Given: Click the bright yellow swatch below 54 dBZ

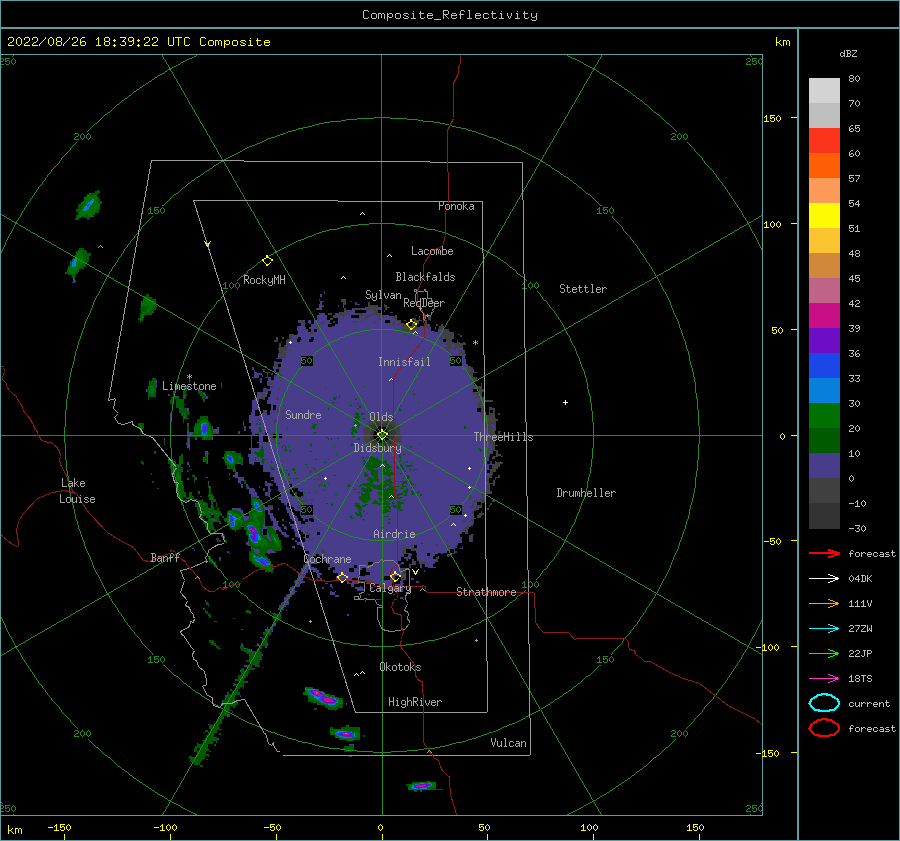Looking at the screenshot, I should 824,215.
